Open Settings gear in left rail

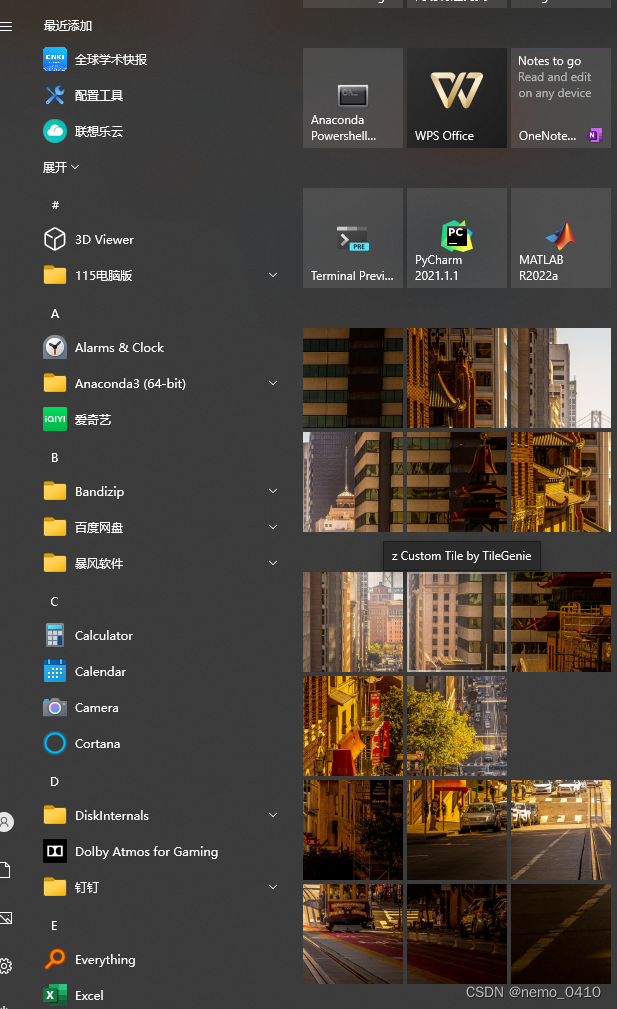click(6, 966)
